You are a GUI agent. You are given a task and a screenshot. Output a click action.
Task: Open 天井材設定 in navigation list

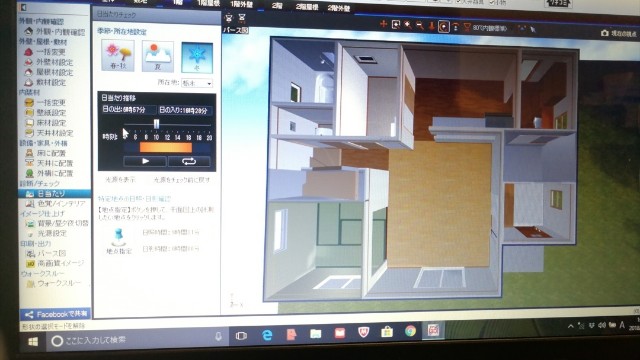coord(49,133)
